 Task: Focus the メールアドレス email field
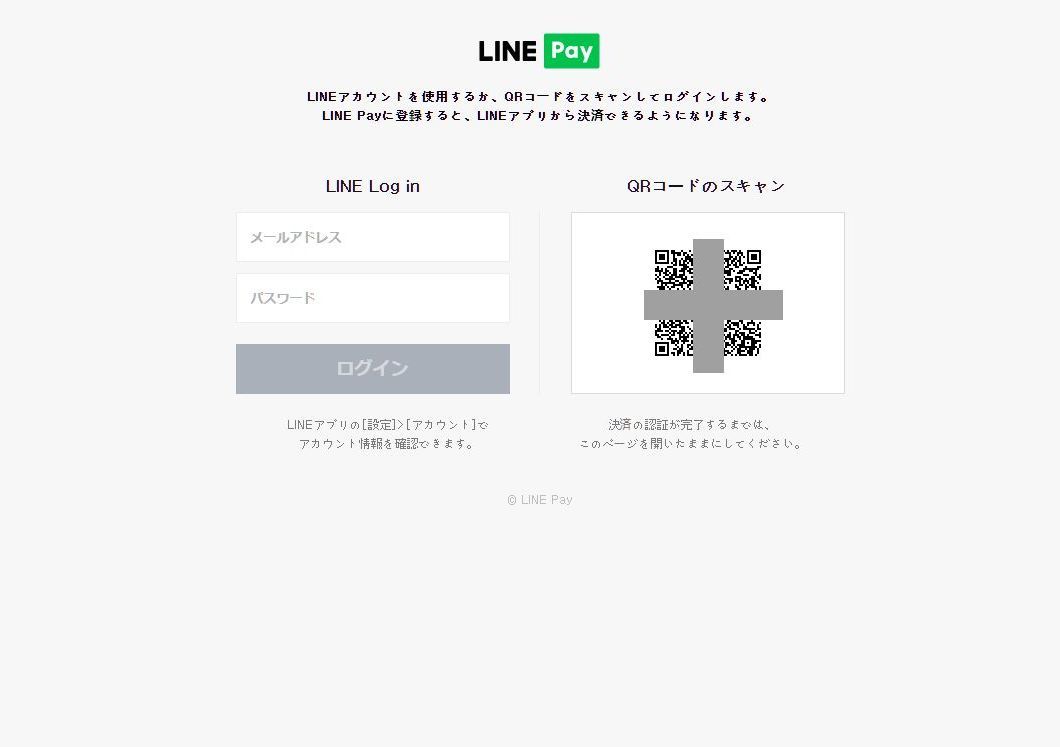372,237
